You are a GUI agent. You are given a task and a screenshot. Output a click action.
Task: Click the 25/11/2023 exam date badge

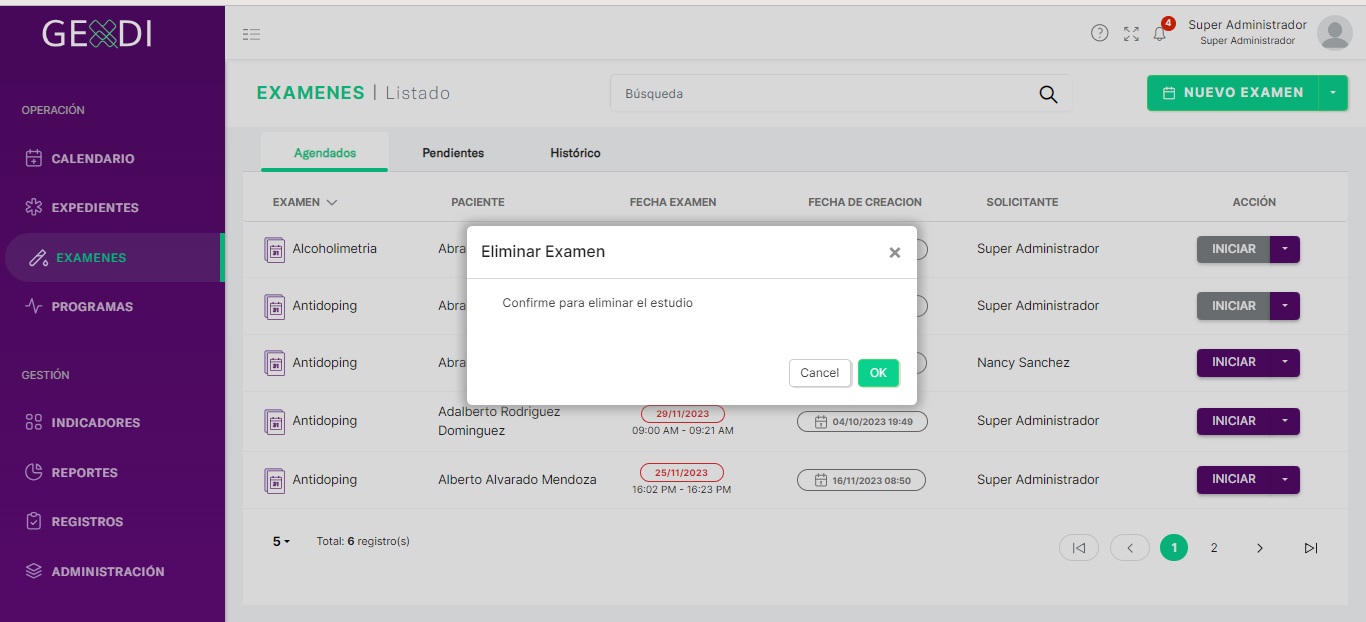[x=681, y=473]
